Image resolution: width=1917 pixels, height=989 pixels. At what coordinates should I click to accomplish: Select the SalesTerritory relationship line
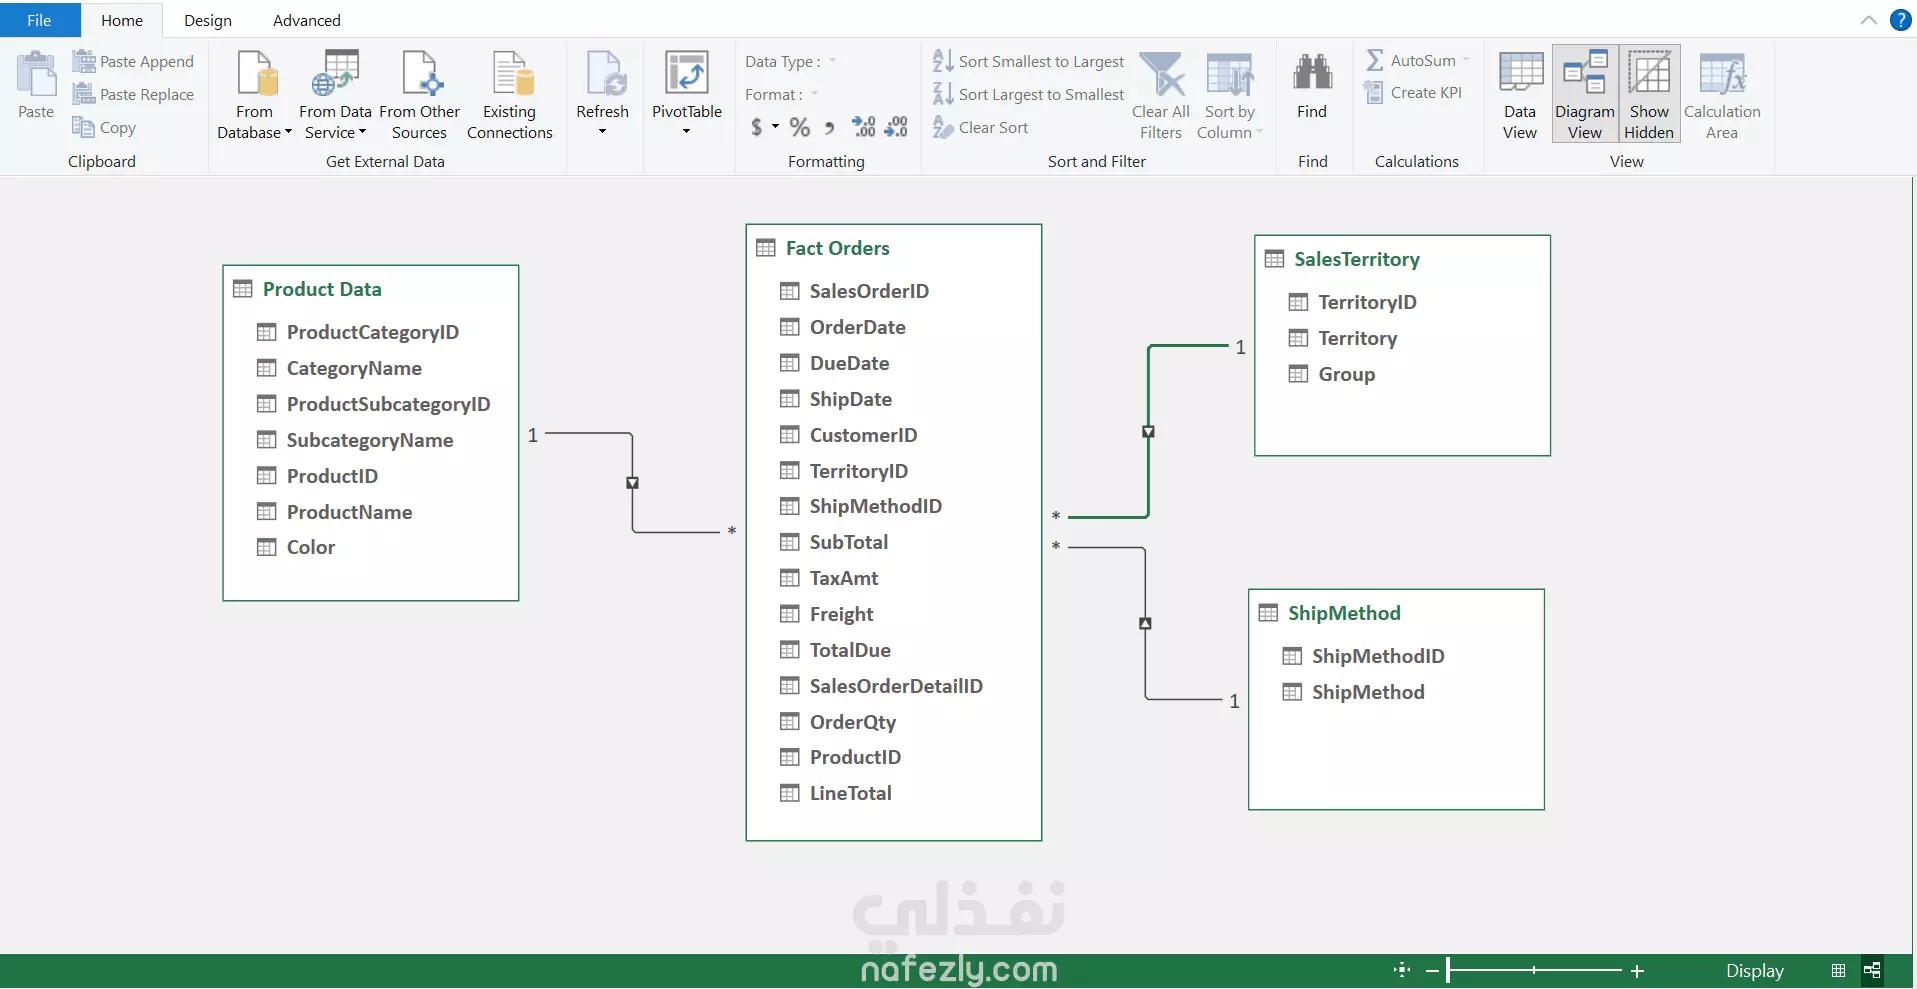tap(1148, 431)
